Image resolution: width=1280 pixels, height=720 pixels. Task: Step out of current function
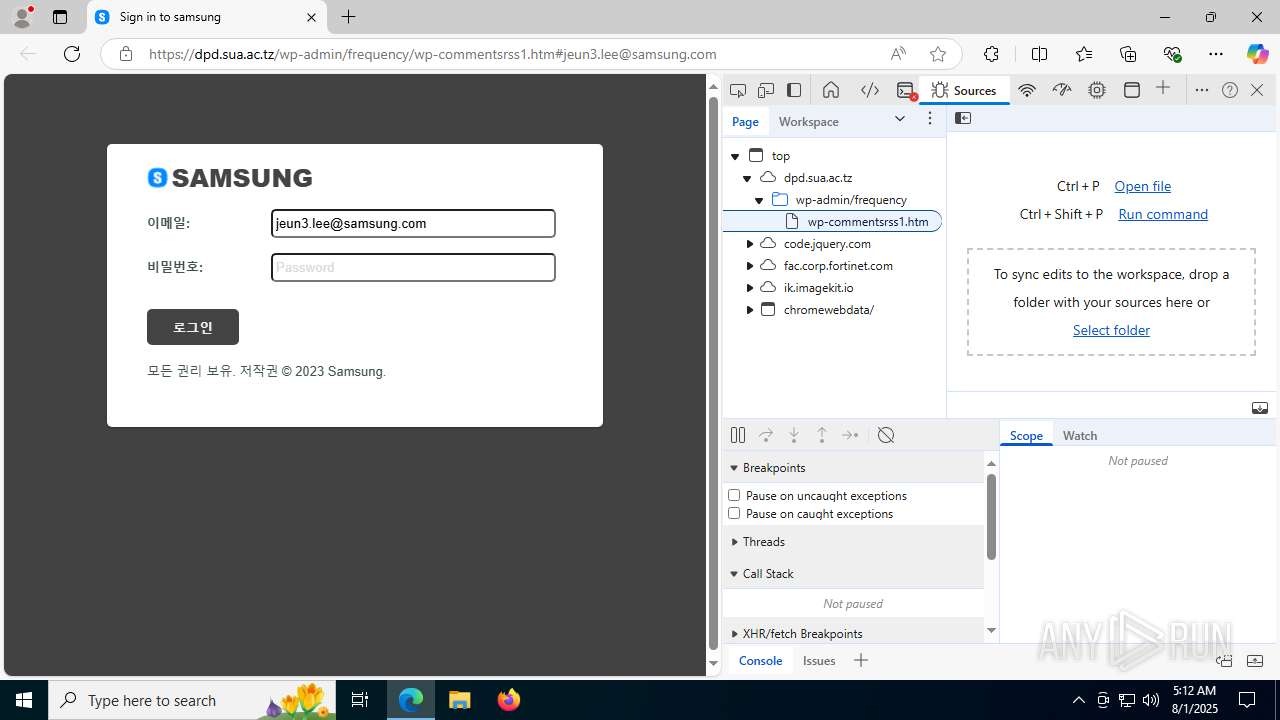[x=822, y=435]
